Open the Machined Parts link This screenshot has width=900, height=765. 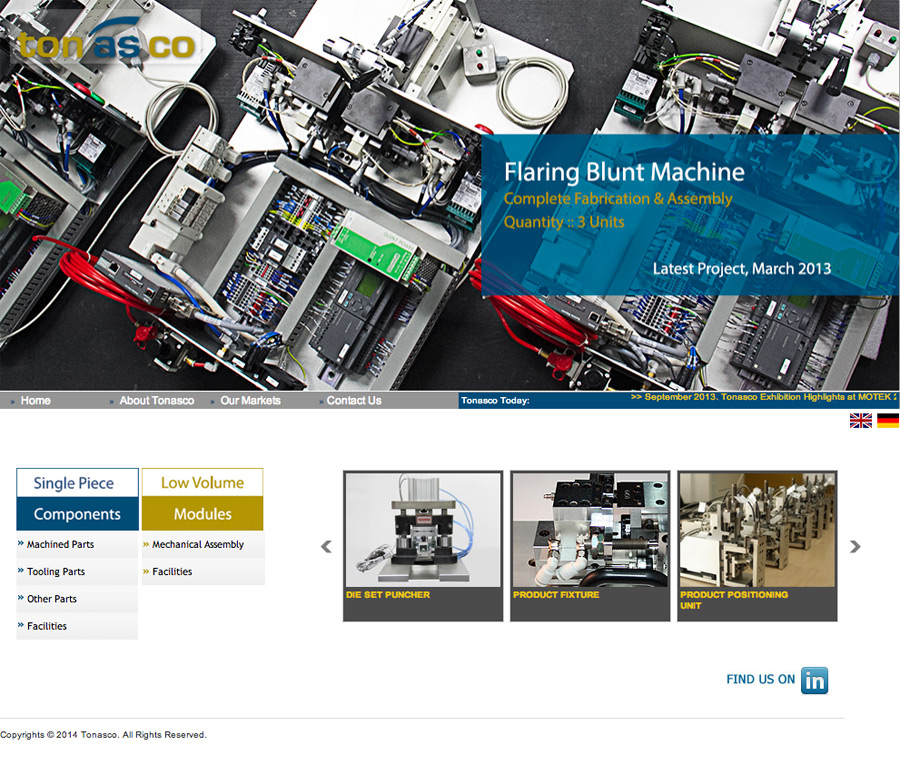pyautogui.click(x=60, y=545)
